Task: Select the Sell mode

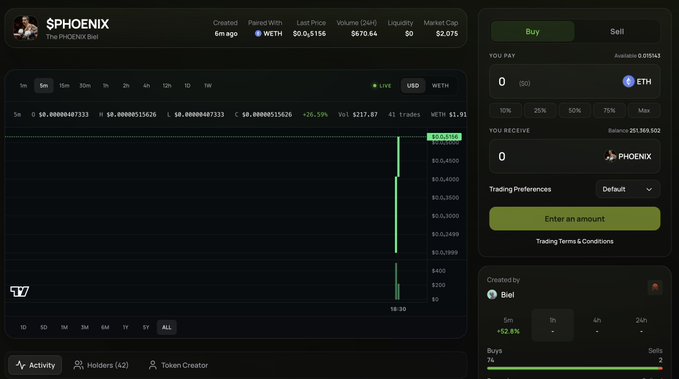Action: (x=617, y=32)
